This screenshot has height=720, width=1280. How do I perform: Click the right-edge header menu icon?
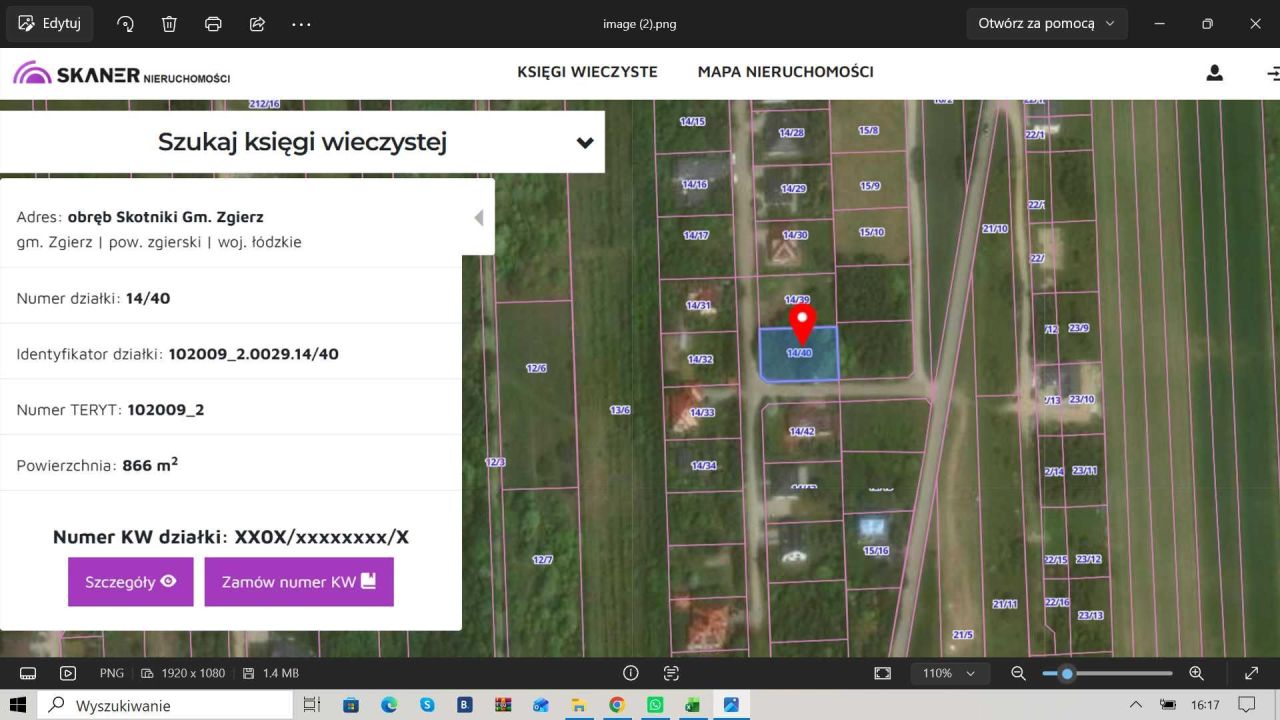1272,73
